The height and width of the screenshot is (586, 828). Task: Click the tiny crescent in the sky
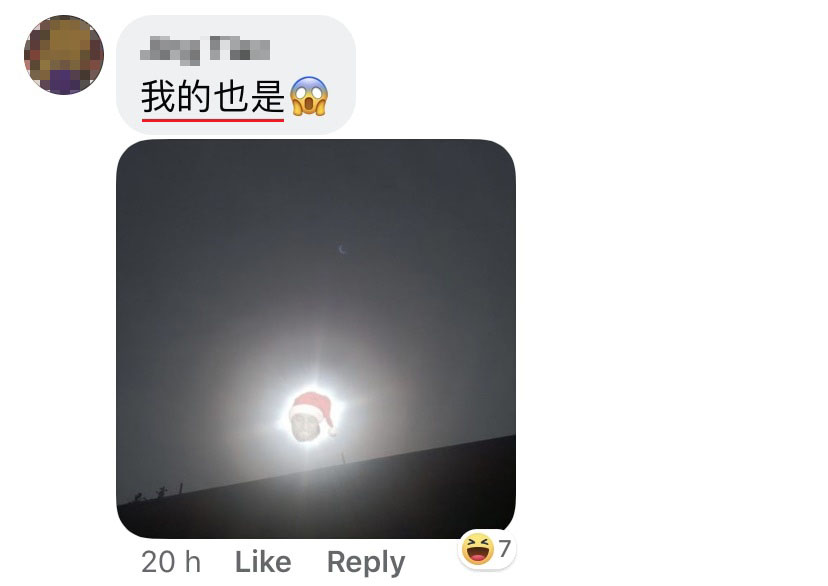342,249
